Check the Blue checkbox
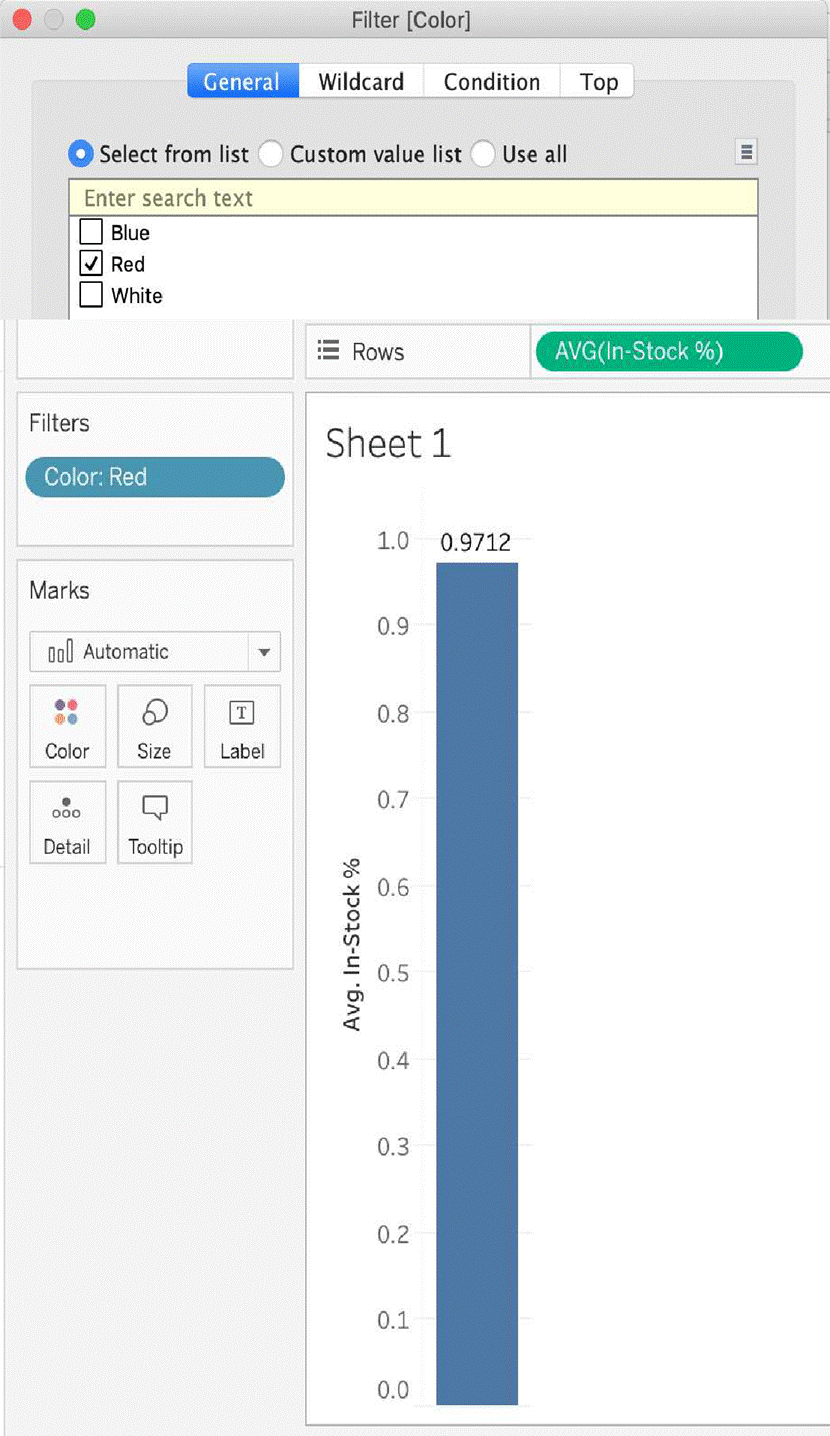This screenshot has height=1436, width=830. pos(91,232)
